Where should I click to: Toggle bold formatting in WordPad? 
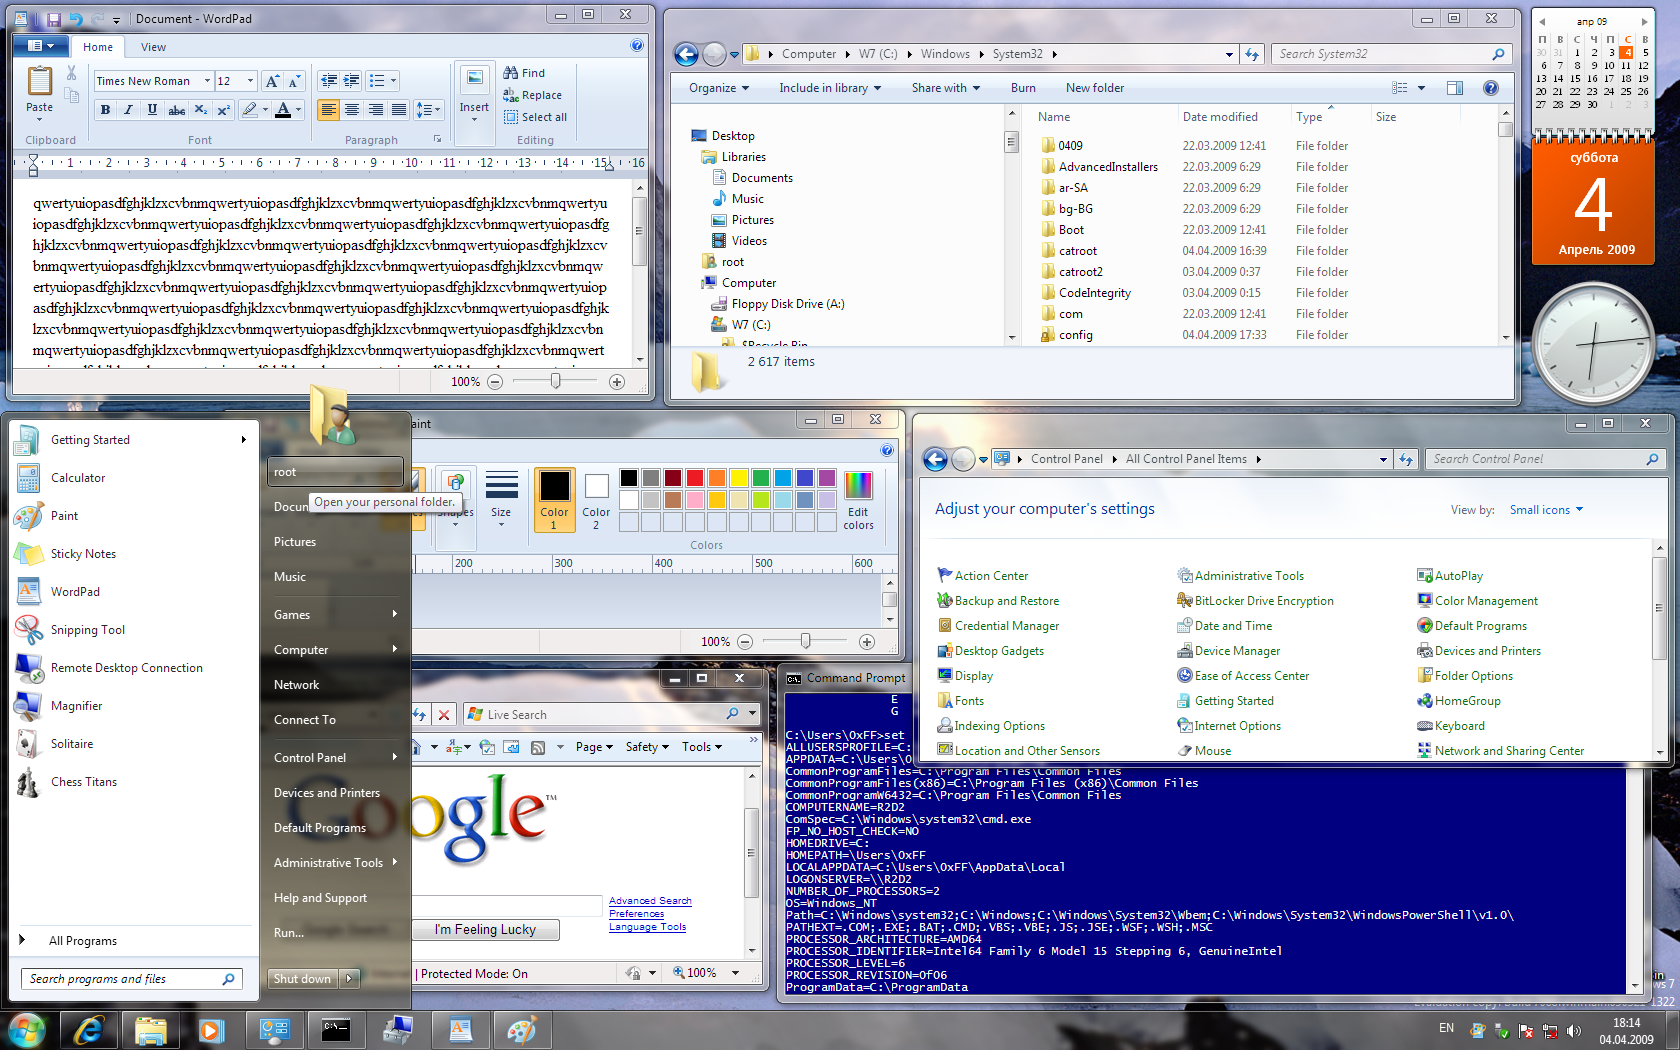click(x=105, y=110)
